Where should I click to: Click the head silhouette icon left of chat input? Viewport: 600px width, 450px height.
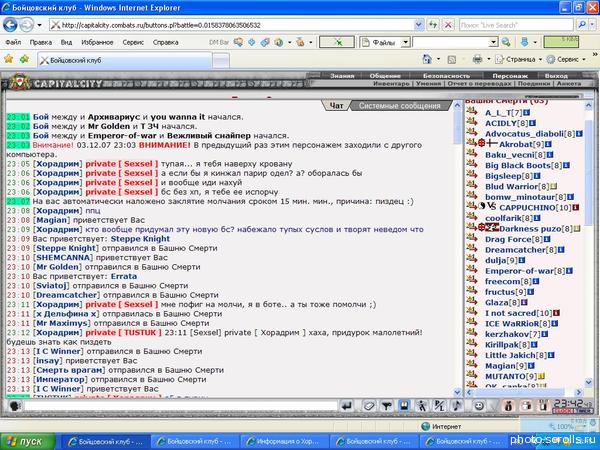[x=15, y=406]
